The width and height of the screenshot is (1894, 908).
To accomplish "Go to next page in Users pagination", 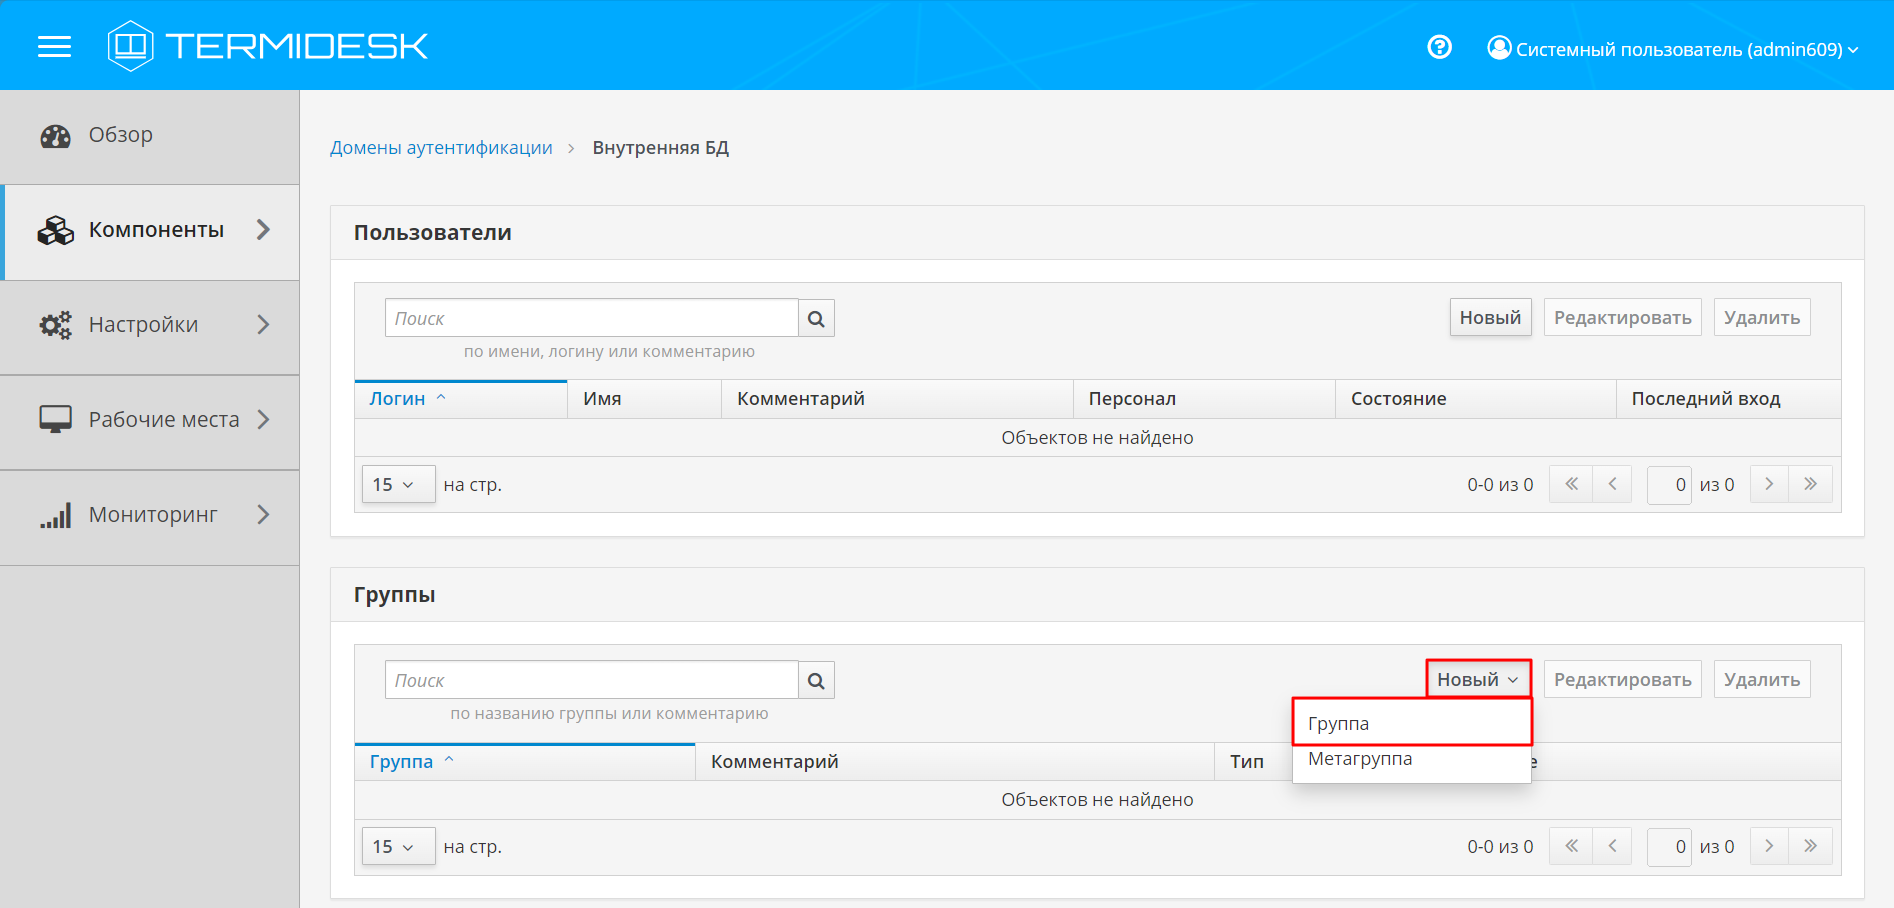I will click(1769, 485).
